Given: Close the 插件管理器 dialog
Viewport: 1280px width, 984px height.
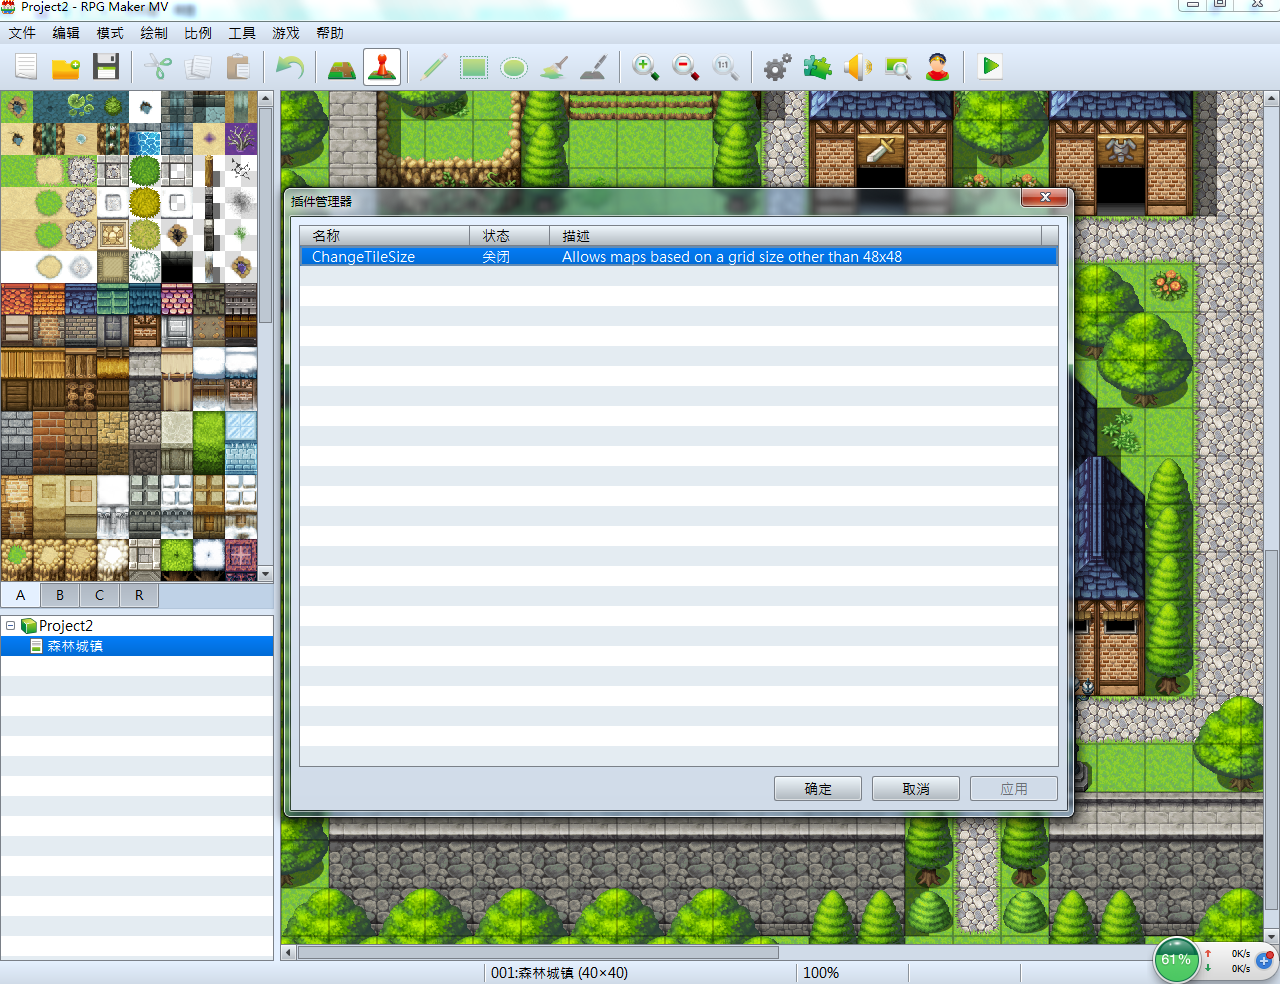Looking at the screenshot, I should [1045, 197].
